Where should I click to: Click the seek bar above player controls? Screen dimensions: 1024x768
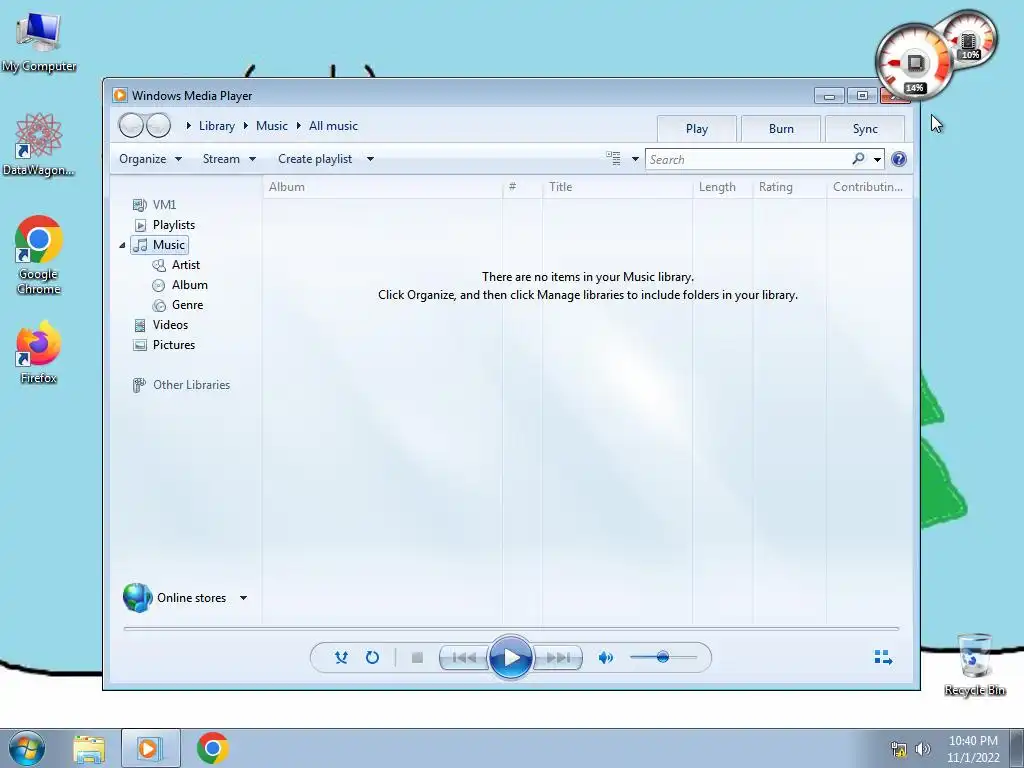tap(511, 629)
